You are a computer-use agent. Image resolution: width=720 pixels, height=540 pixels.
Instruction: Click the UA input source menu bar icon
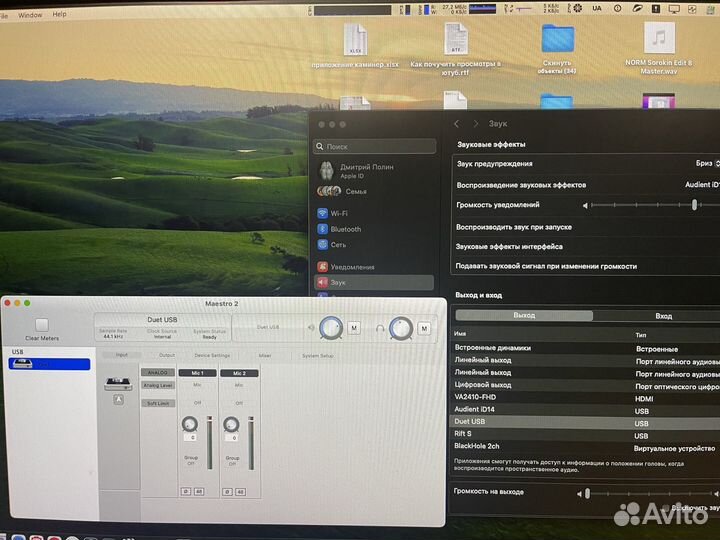[596, 8]
